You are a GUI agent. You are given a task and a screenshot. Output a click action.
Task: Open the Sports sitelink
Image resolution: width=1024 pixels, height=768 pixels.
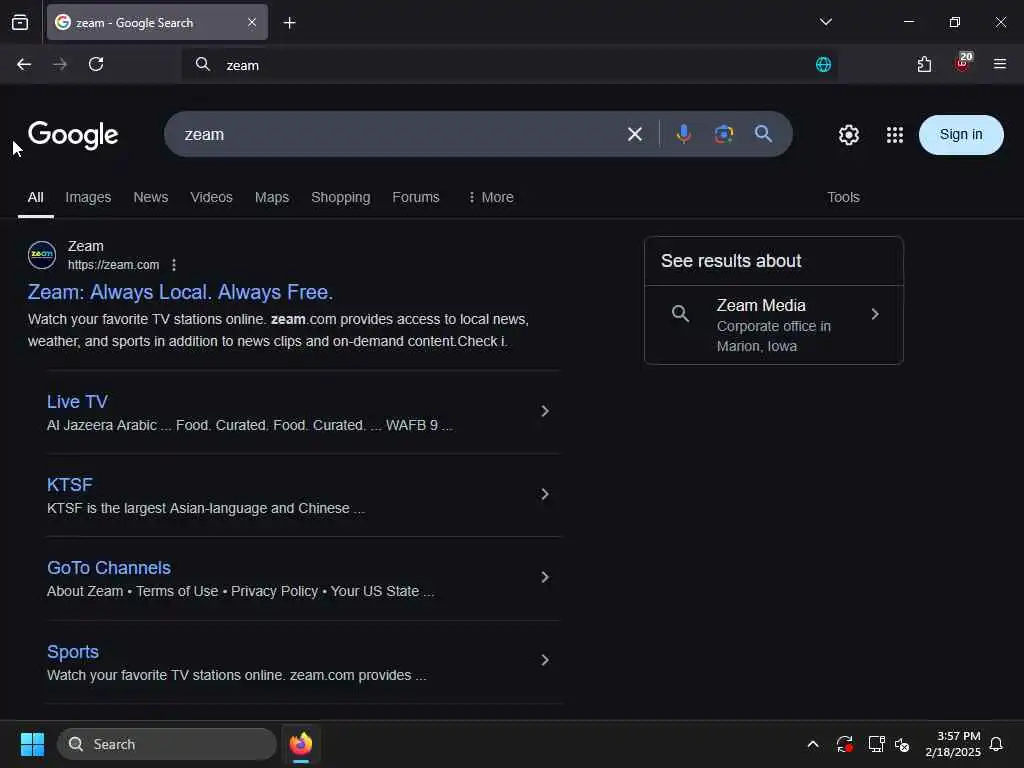(x=73, y=652)
